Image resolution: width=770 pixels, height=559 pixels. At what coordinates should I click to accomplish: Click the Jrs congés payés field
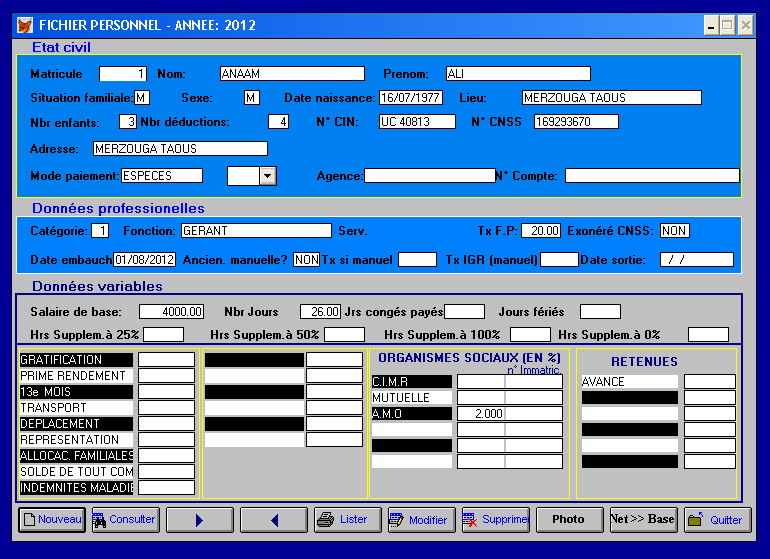coord(465,312)
